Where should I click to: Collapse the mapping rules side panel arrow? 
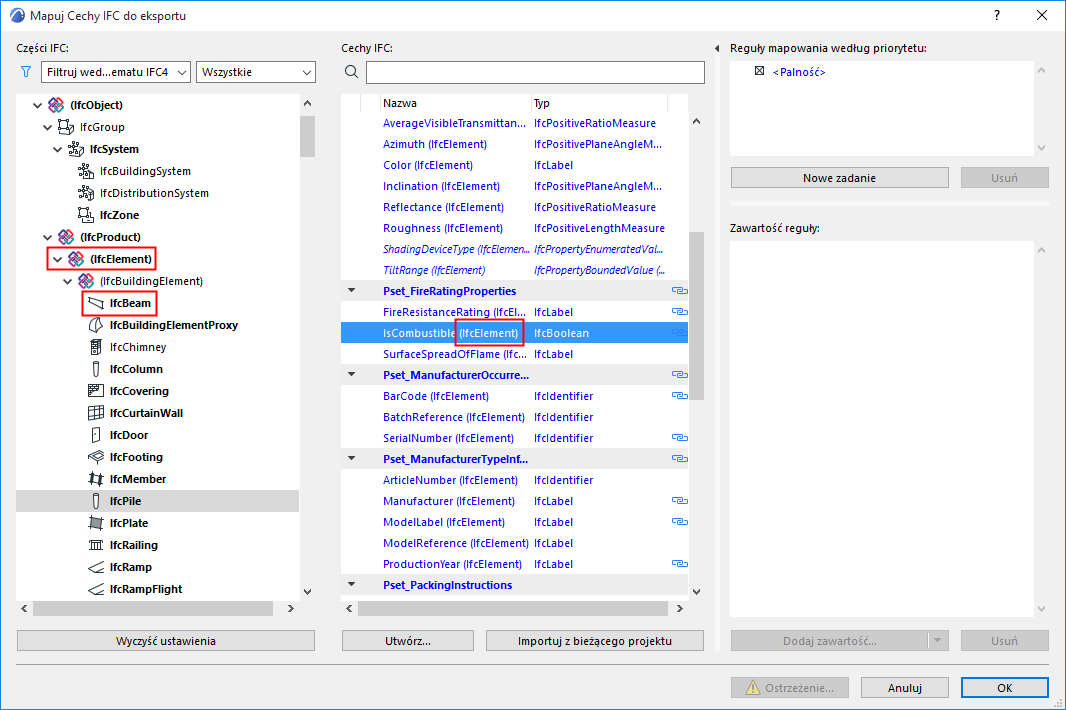[x=717, y=48]
